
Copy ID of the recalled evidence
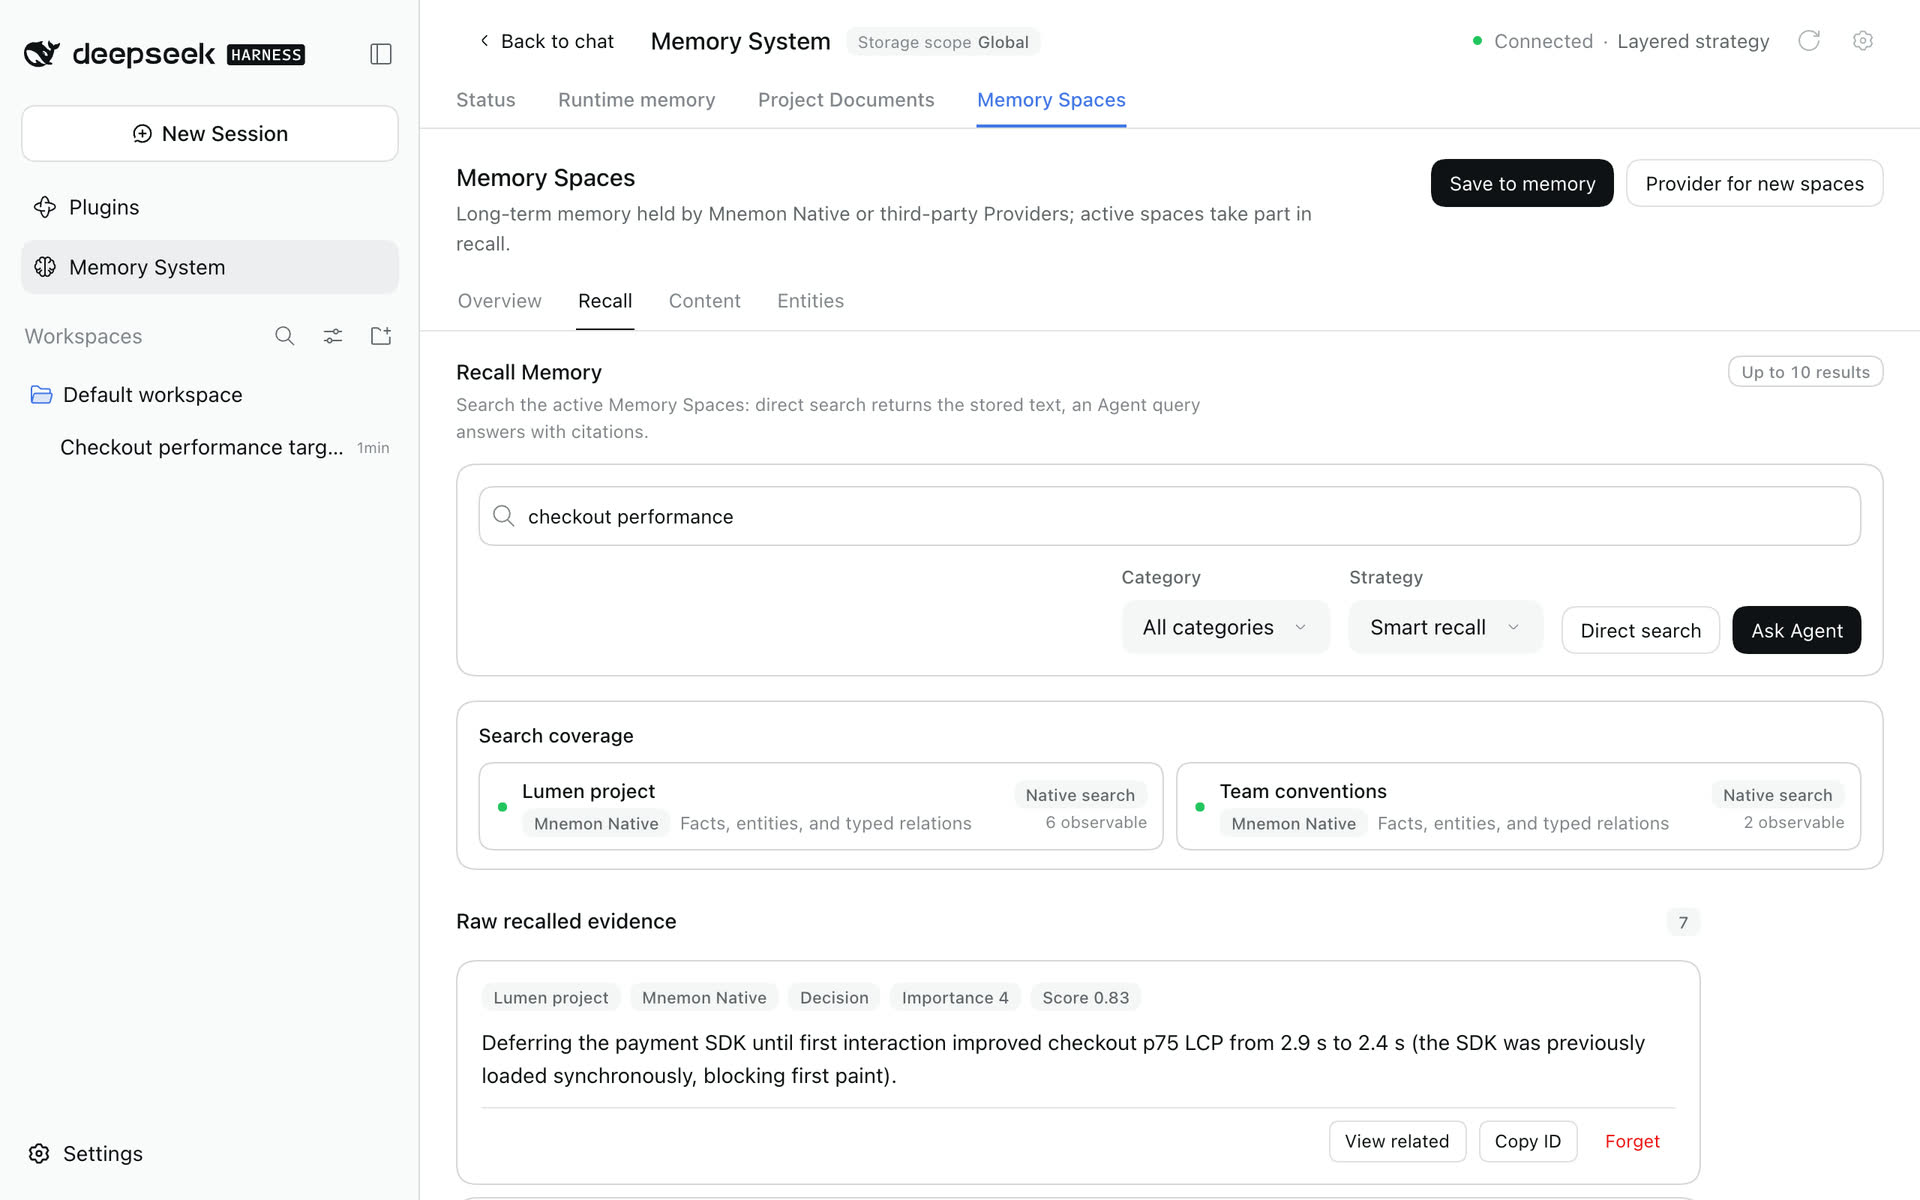click(1527, 1141)
